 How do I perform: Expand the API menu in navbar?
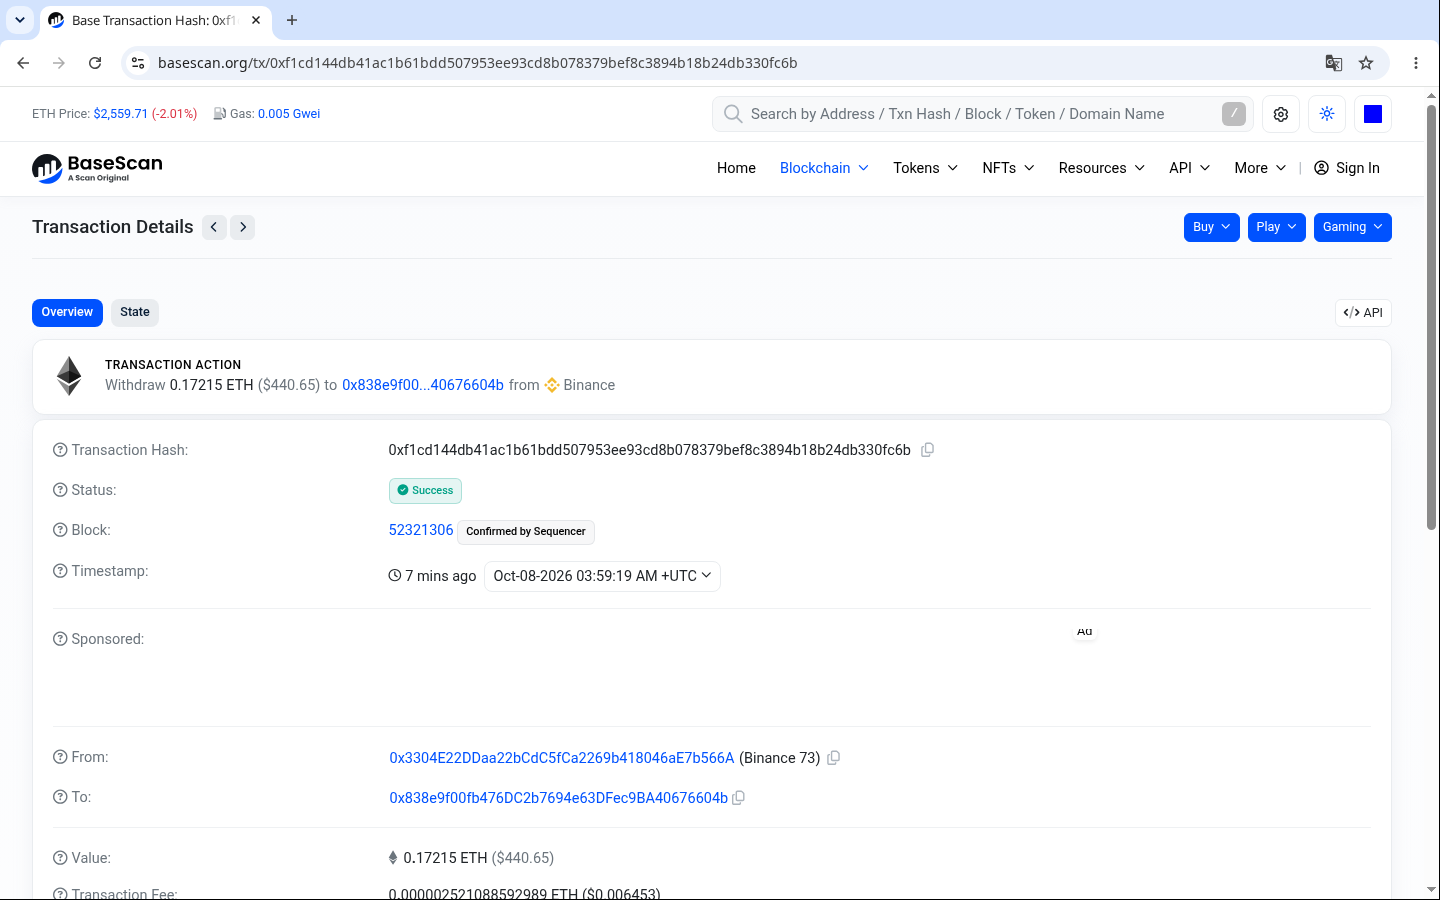point(1190,168)
